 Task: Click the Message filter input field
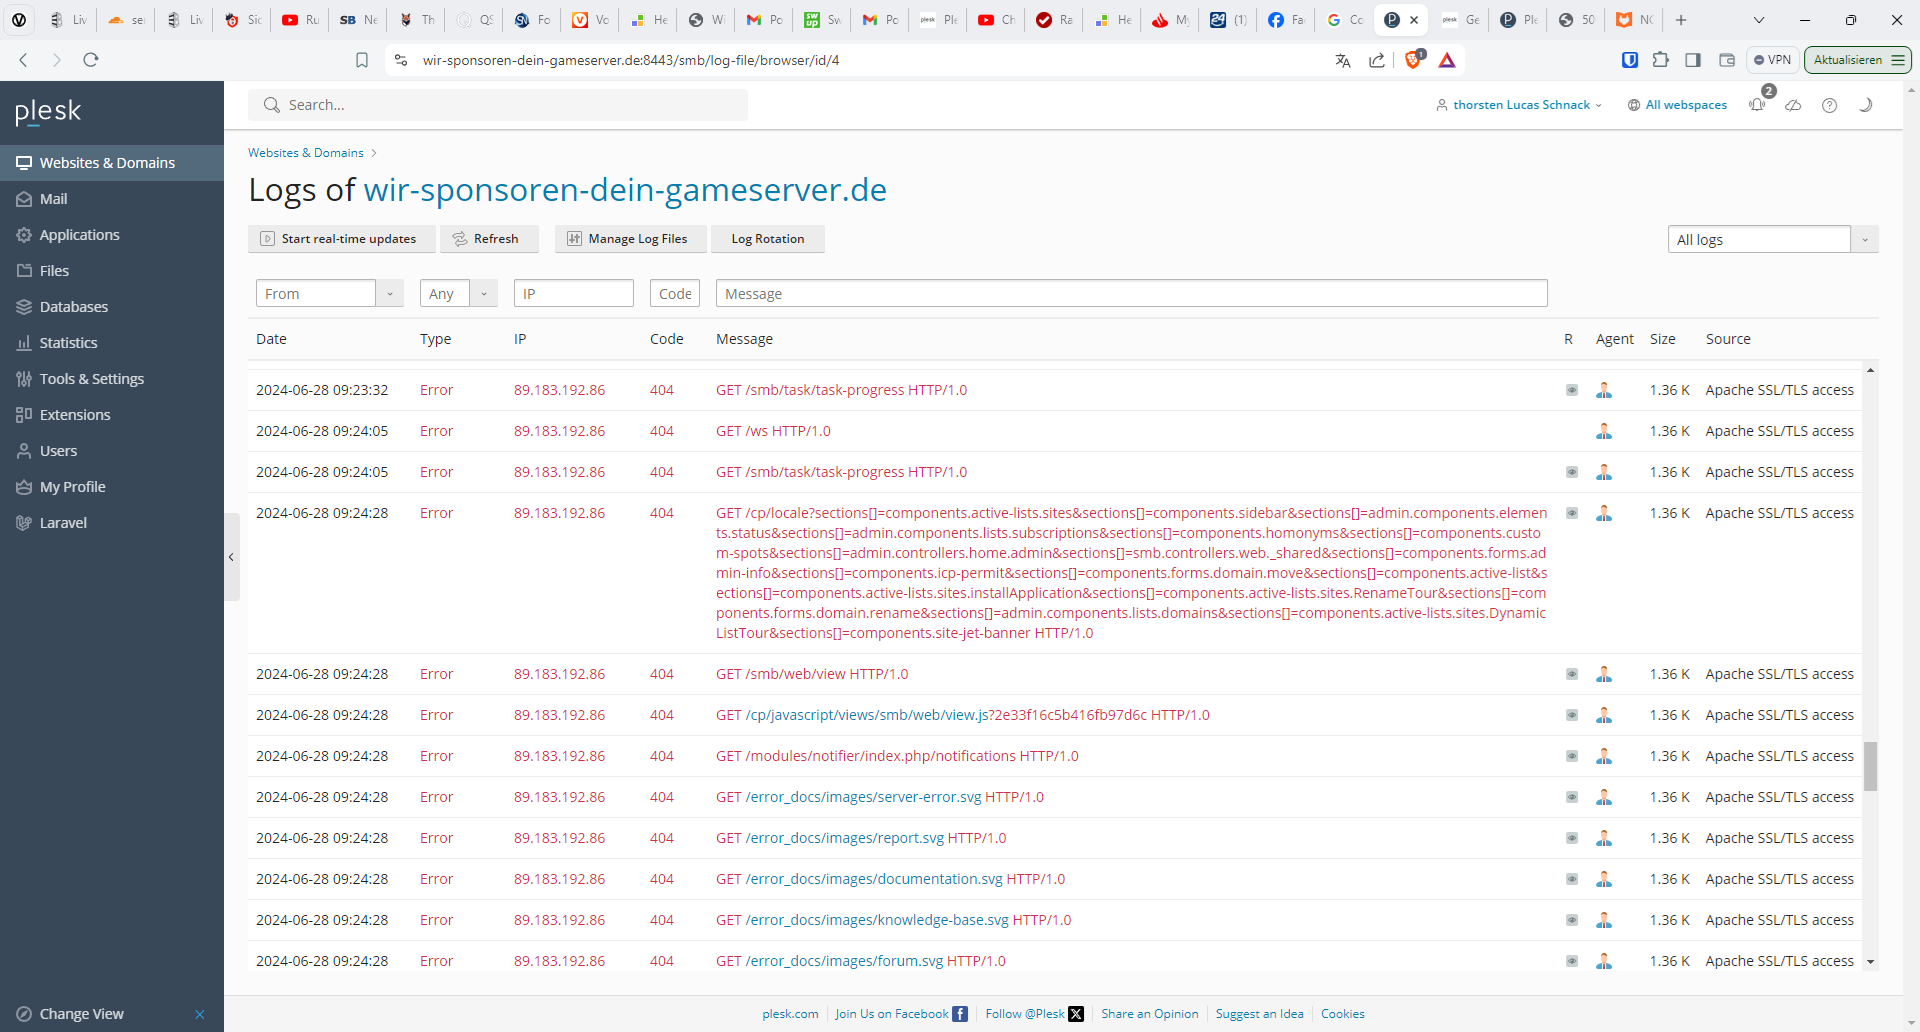coord(1131,294)
